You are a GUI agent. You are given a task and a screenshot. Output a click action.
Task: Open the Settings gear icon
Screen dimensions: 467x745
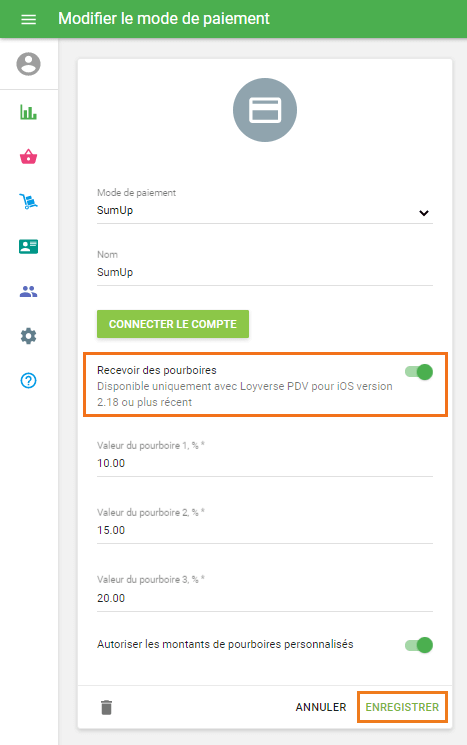point(29,336)
